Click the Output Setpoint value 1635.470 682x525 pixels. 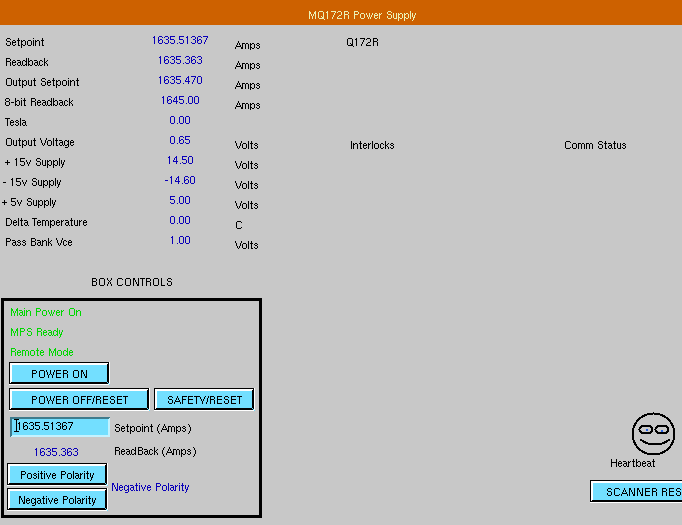tap(180, 80)
